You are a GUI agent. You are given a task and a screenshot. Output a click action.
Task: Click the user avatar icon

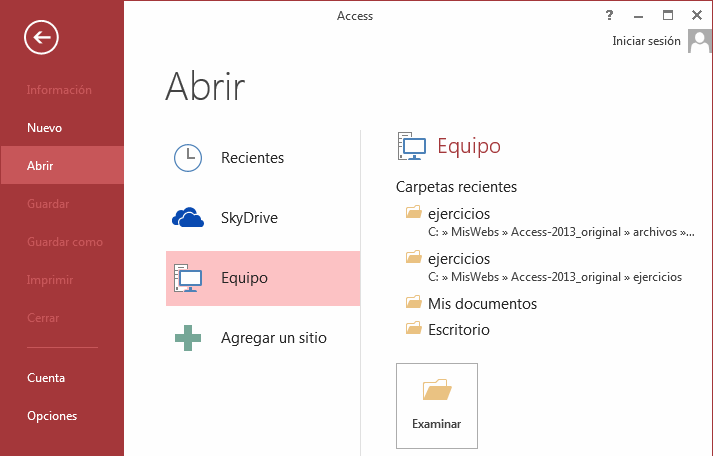click(x=700, y=42)
